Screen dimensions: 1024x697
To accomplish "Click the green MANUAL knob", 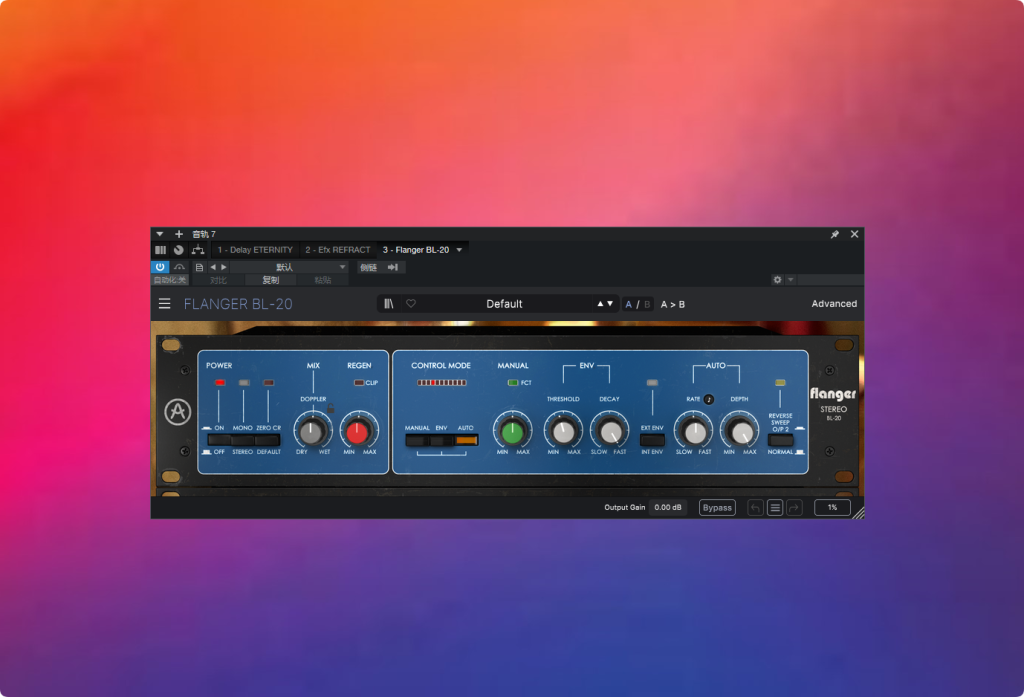I will (512, 431).
